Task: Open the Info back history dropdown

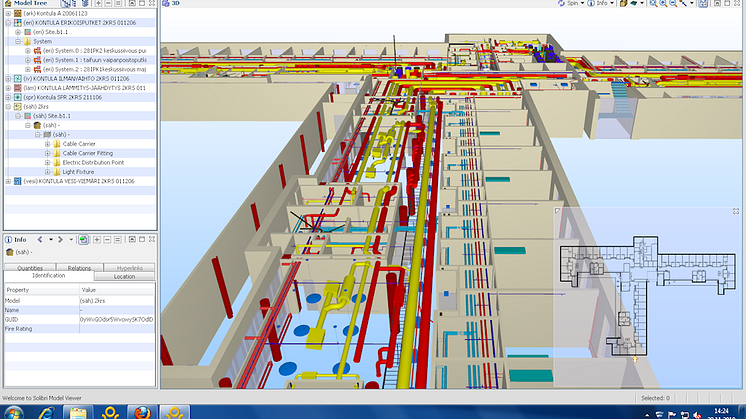Action: 50,239
